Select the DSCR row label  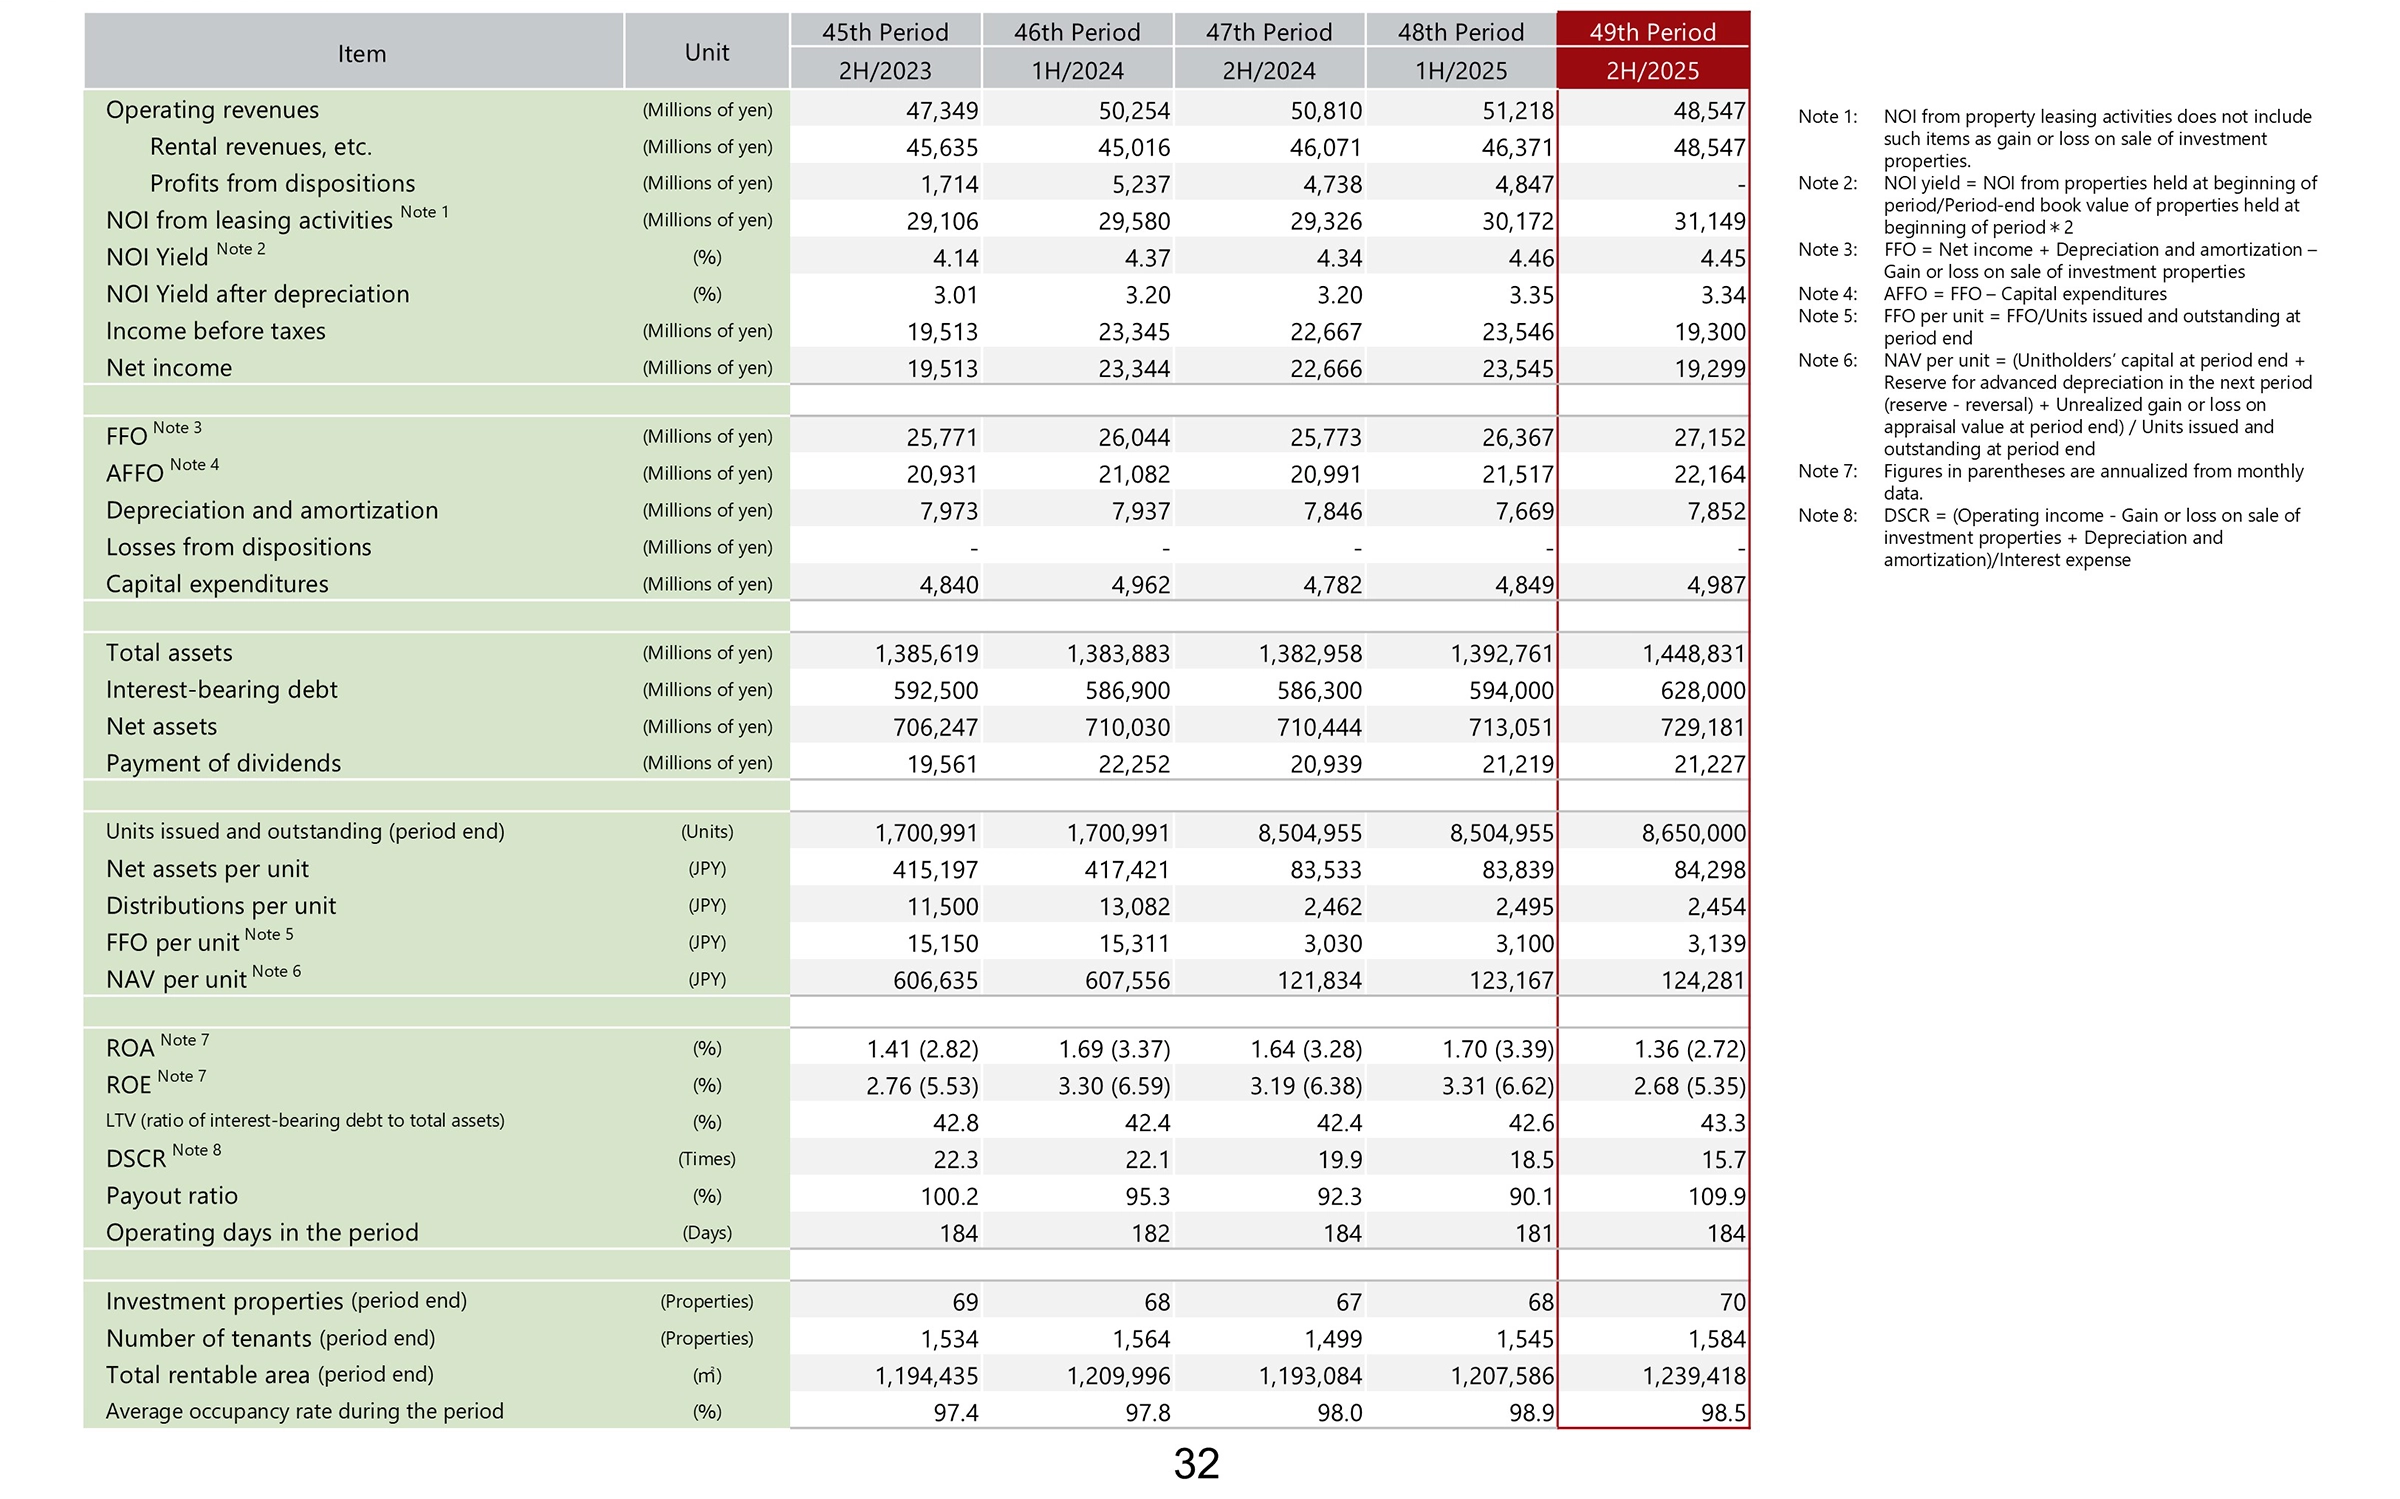(x=136, y=1159)
